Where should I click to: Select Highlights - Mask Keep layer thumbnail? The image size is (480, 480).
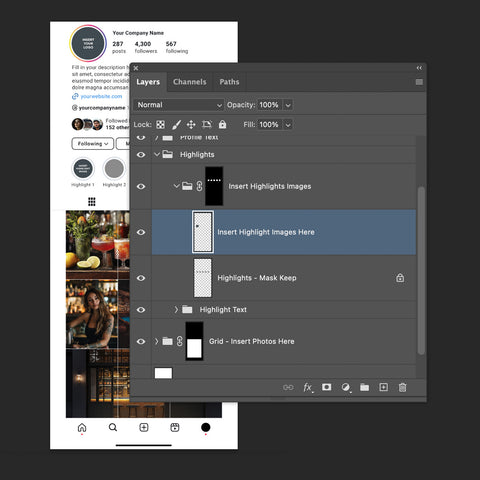coord(203,278)
